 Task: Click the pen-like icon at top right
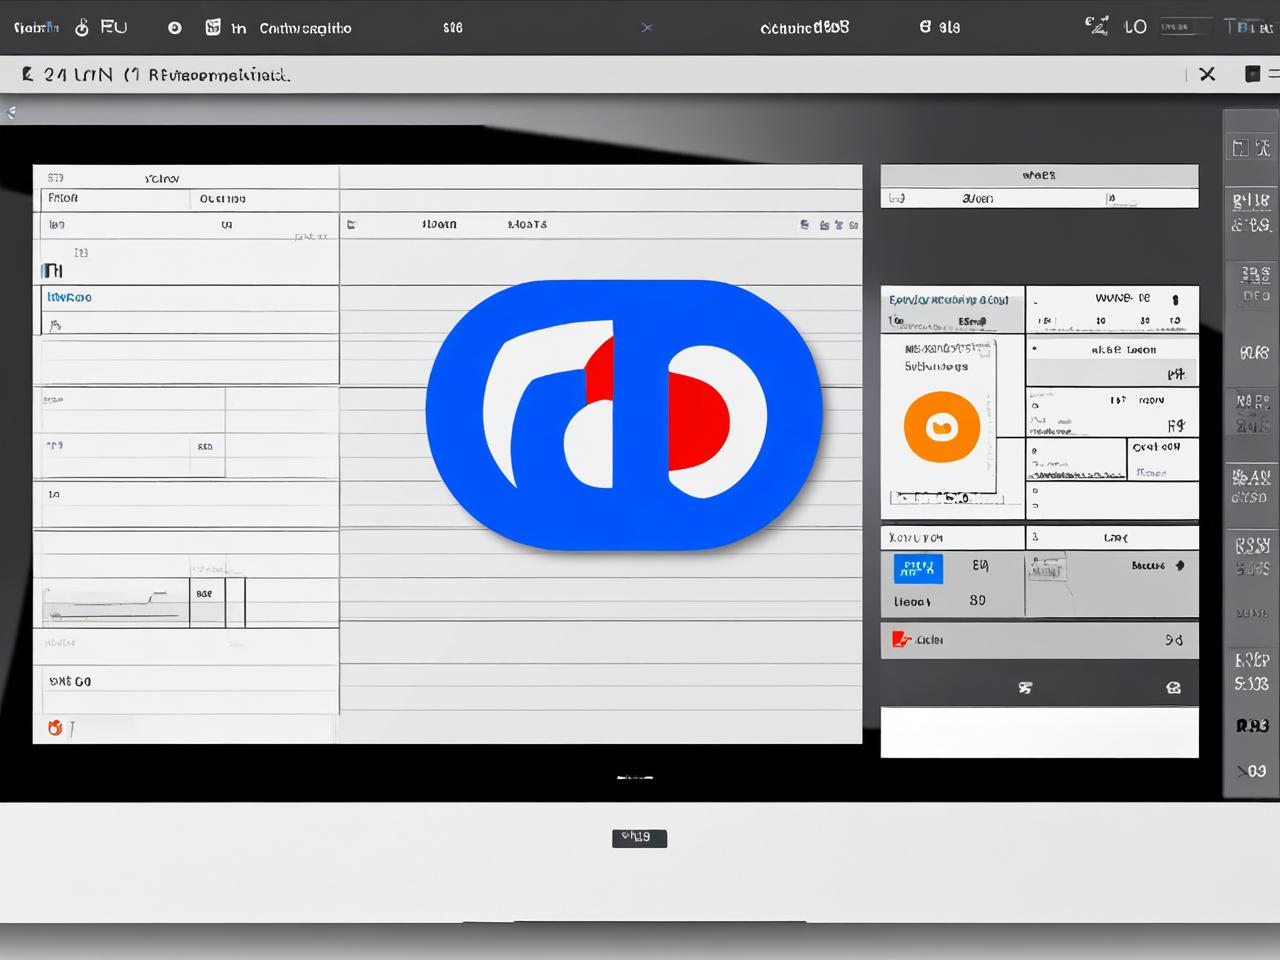click(x=1097, y=26)
